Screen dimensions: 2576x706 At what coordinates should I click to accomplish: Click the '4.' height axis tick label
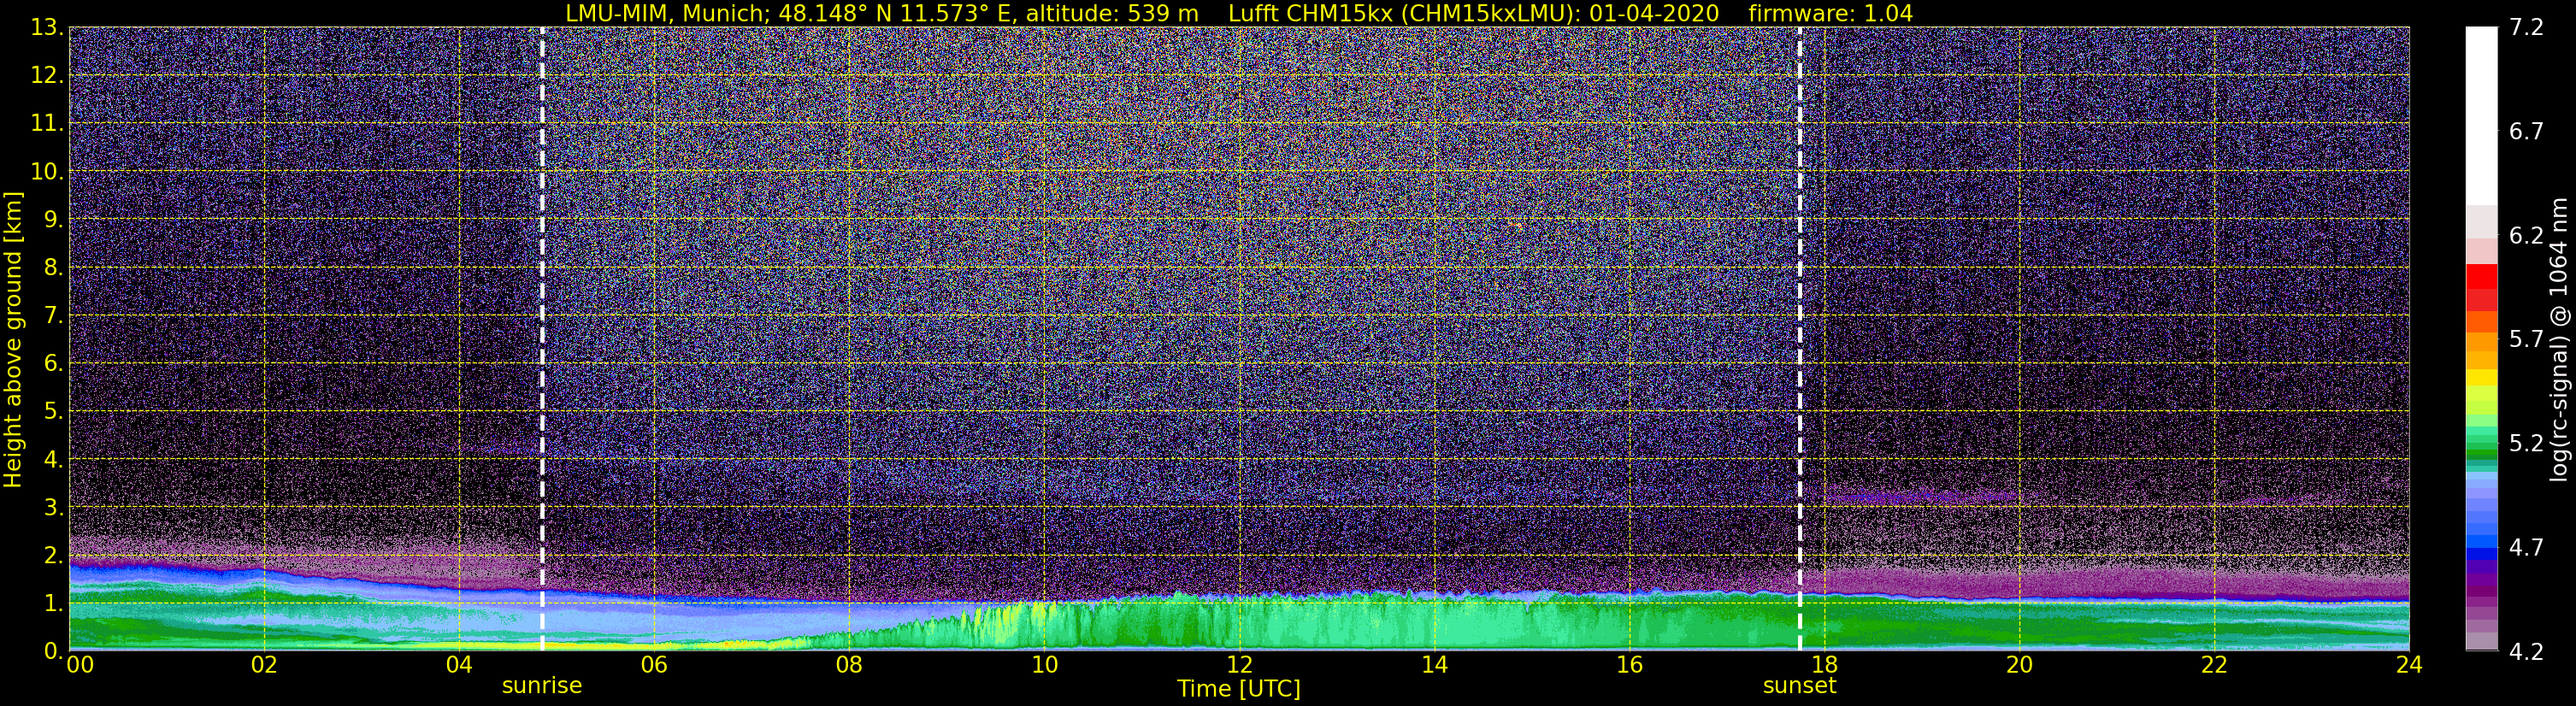click(x=54, y=459)
